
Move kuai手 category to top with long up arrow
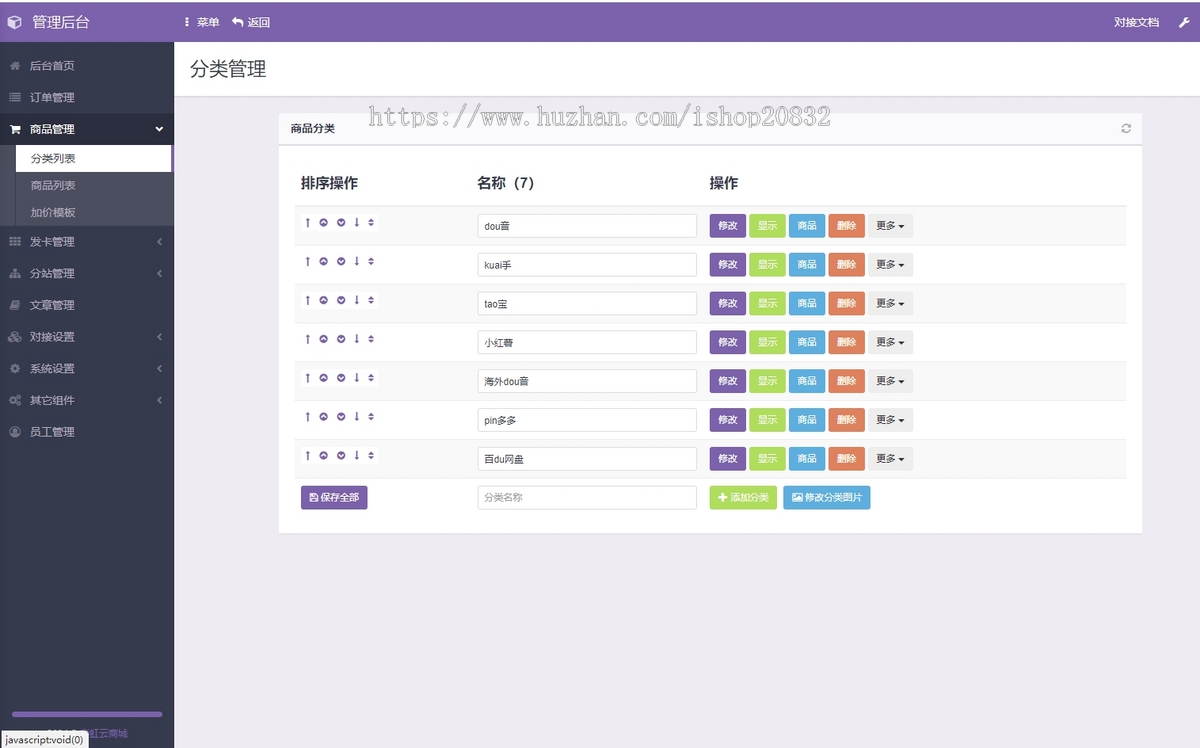click(308, 261)
